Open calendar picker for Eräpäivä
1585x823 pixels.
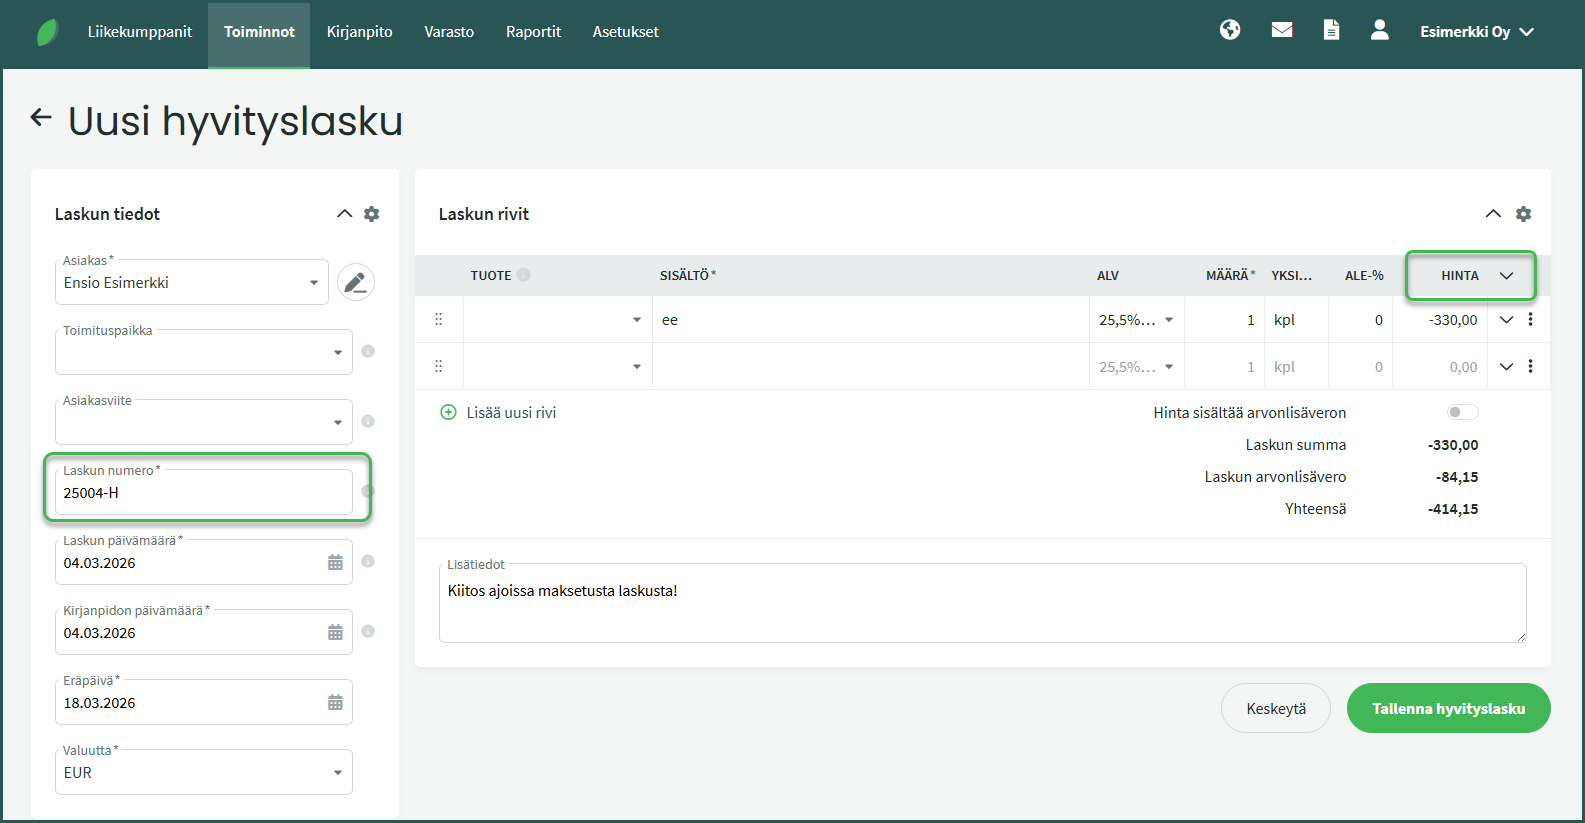click(x=335, y=703)
